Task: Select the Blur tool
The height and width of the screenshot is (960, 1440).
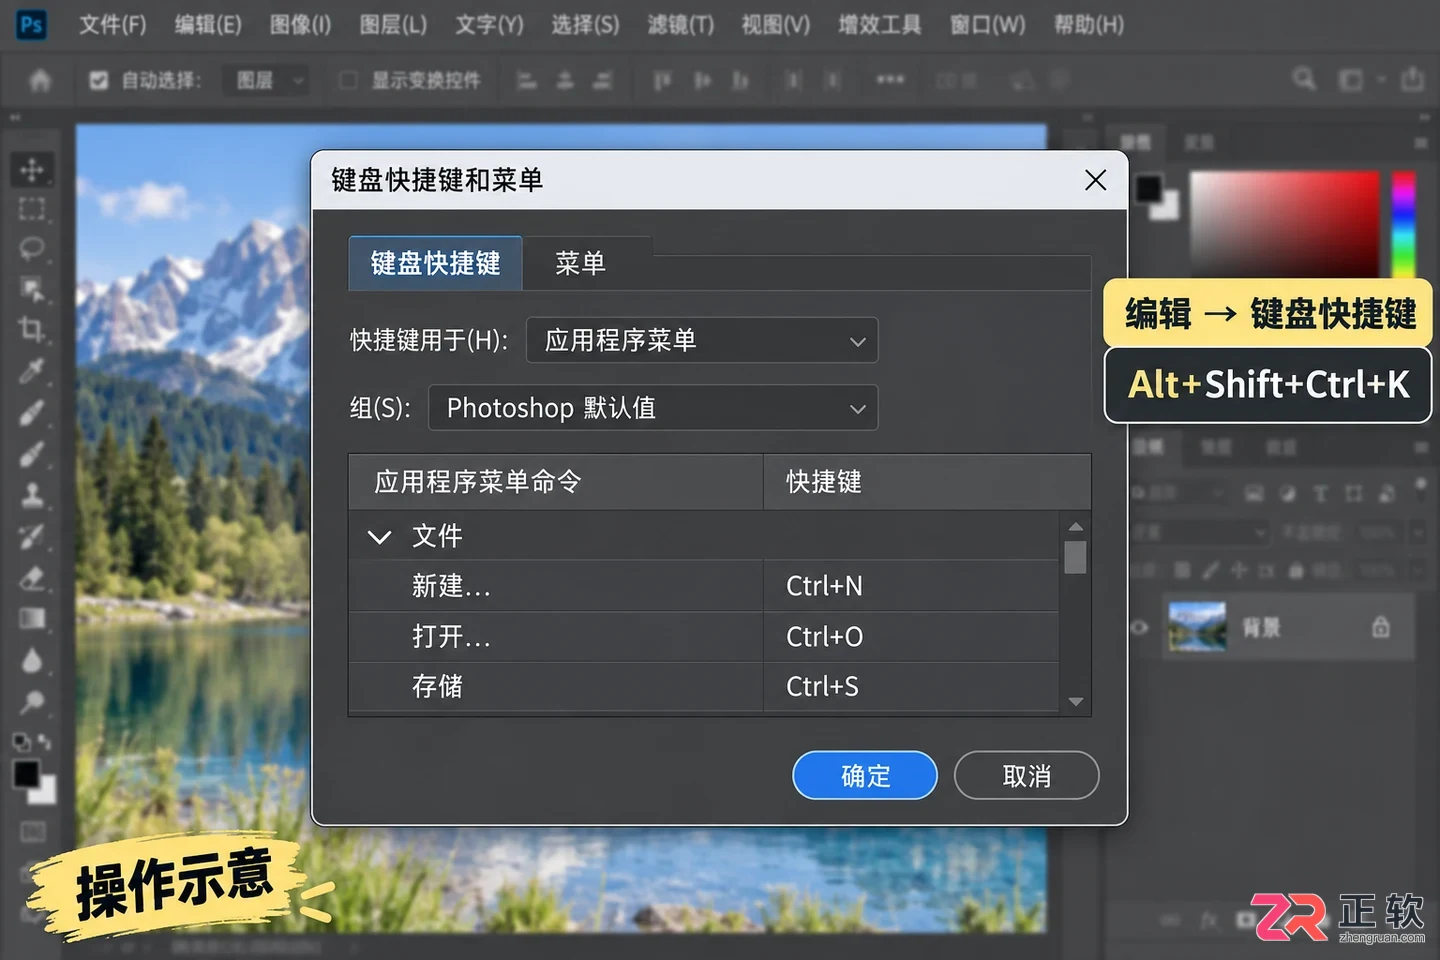Action: tap(32, 660)
